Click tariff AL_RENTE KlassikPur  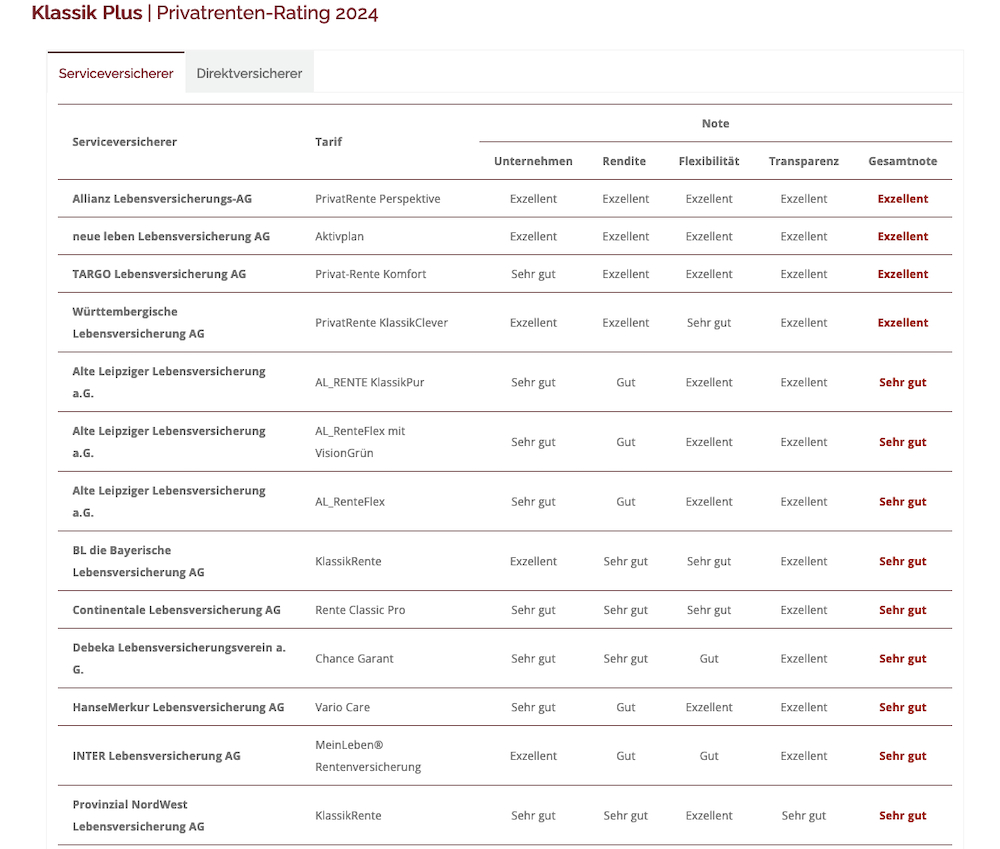[x=370, y=382]
